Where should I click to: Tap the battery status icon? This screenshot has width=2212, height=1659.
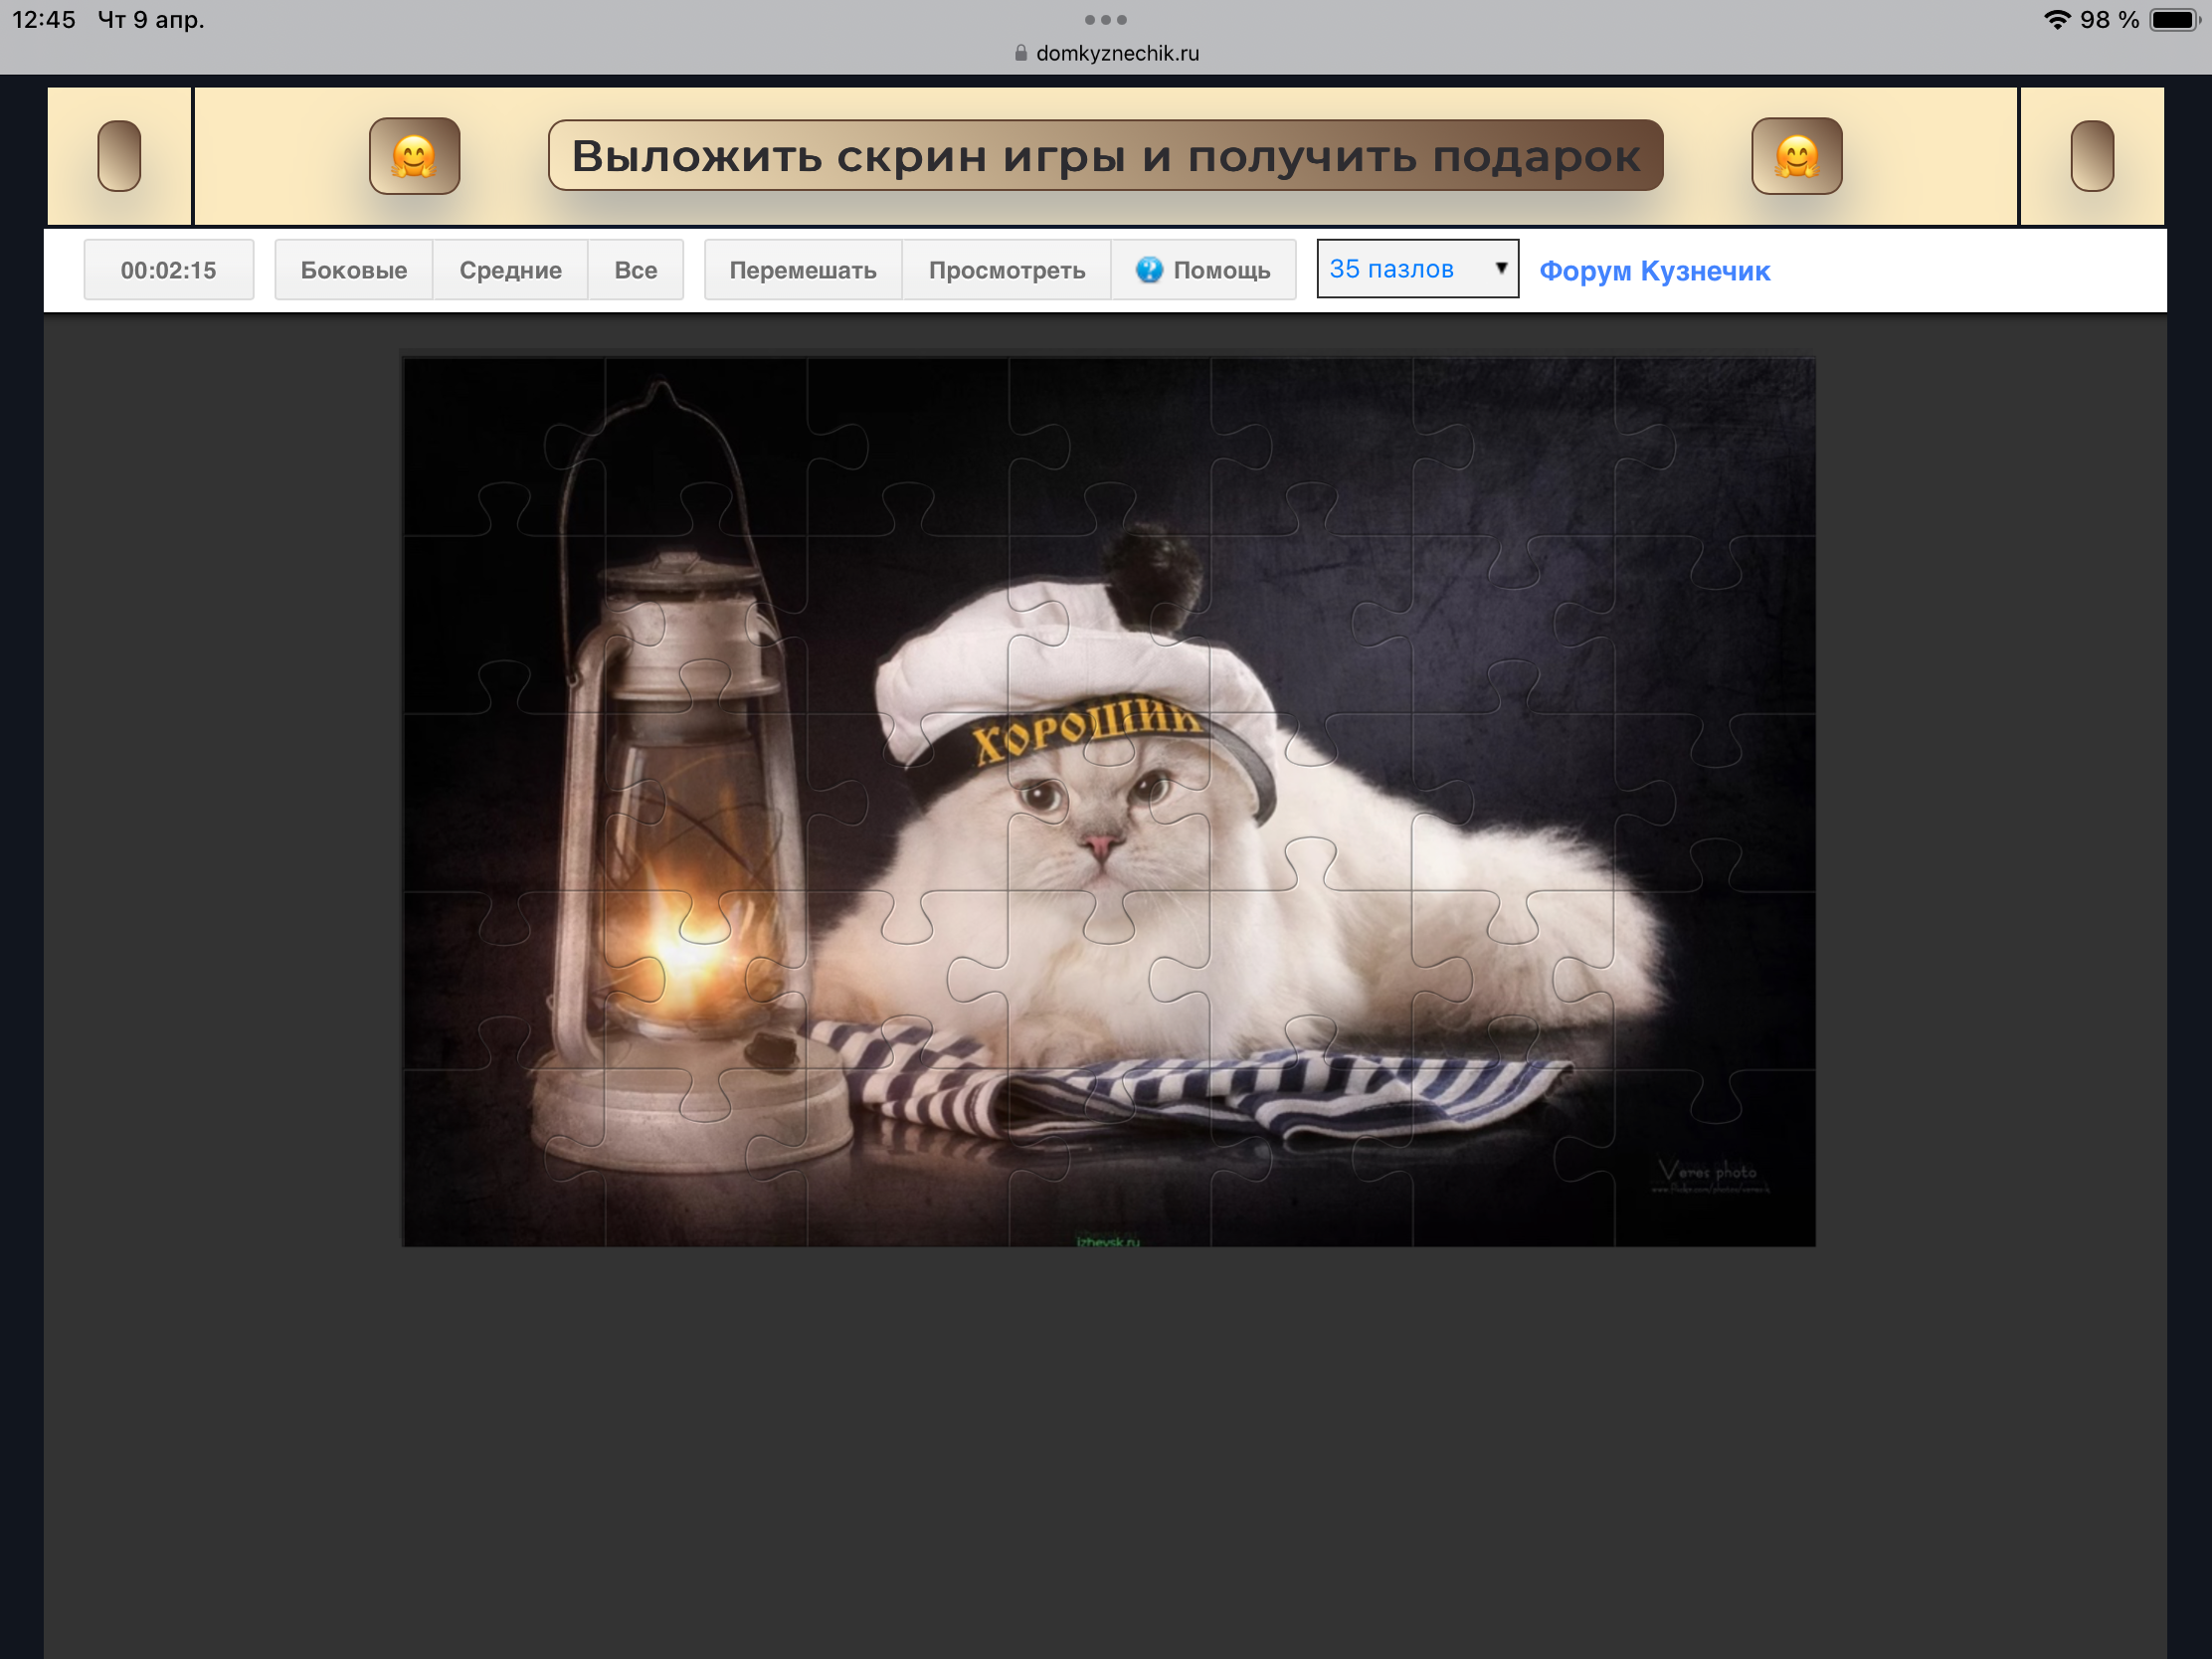(2174, 20)
